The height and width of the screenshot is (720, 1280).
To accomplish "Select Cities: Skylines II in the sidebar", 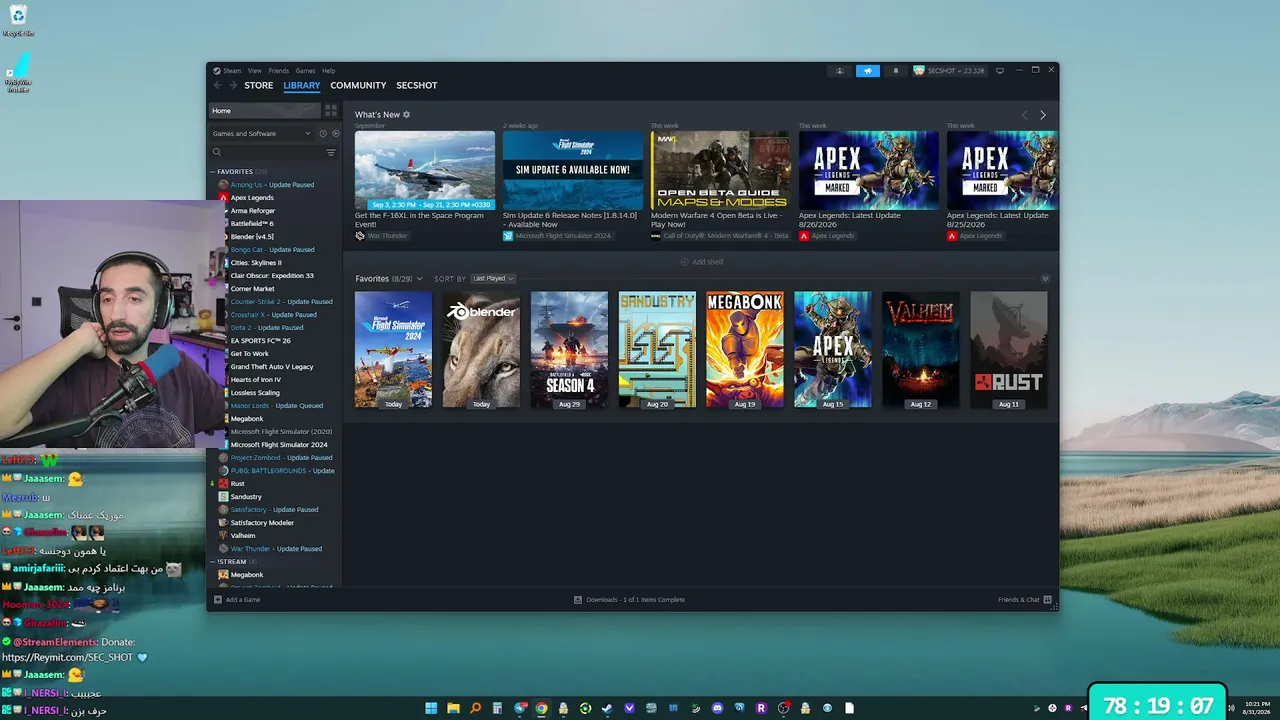I will [256, 263].
